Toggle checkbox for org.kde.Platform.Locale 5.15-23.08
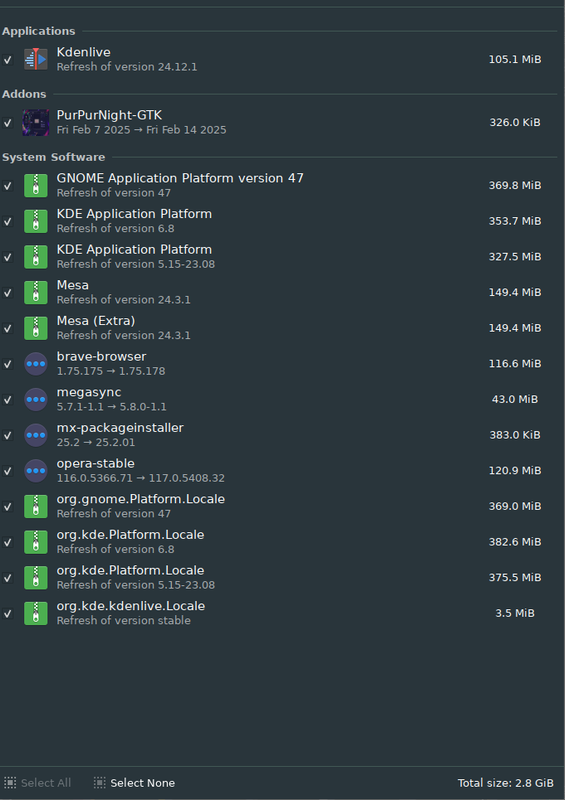The height and width of the screenshot is (800, 565). click(8, 578)
